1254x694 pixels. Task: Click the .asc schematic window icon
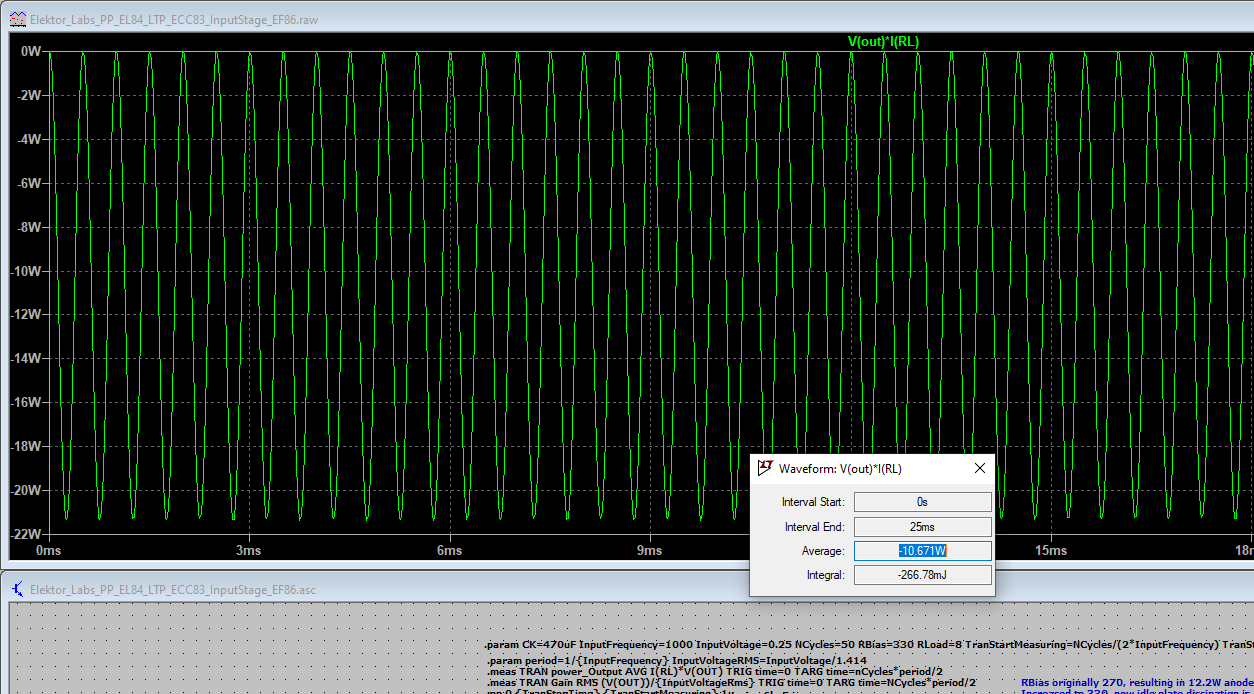tap(17, 589)
